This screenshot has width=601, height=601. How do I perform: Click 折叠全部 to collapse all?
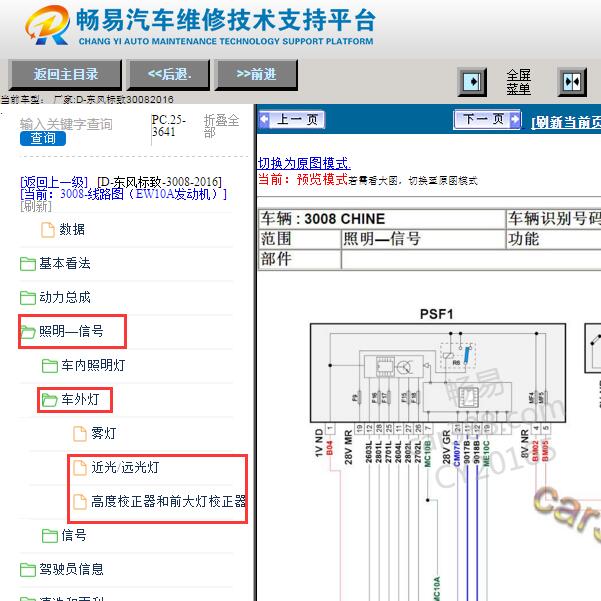tap(221, 126)
